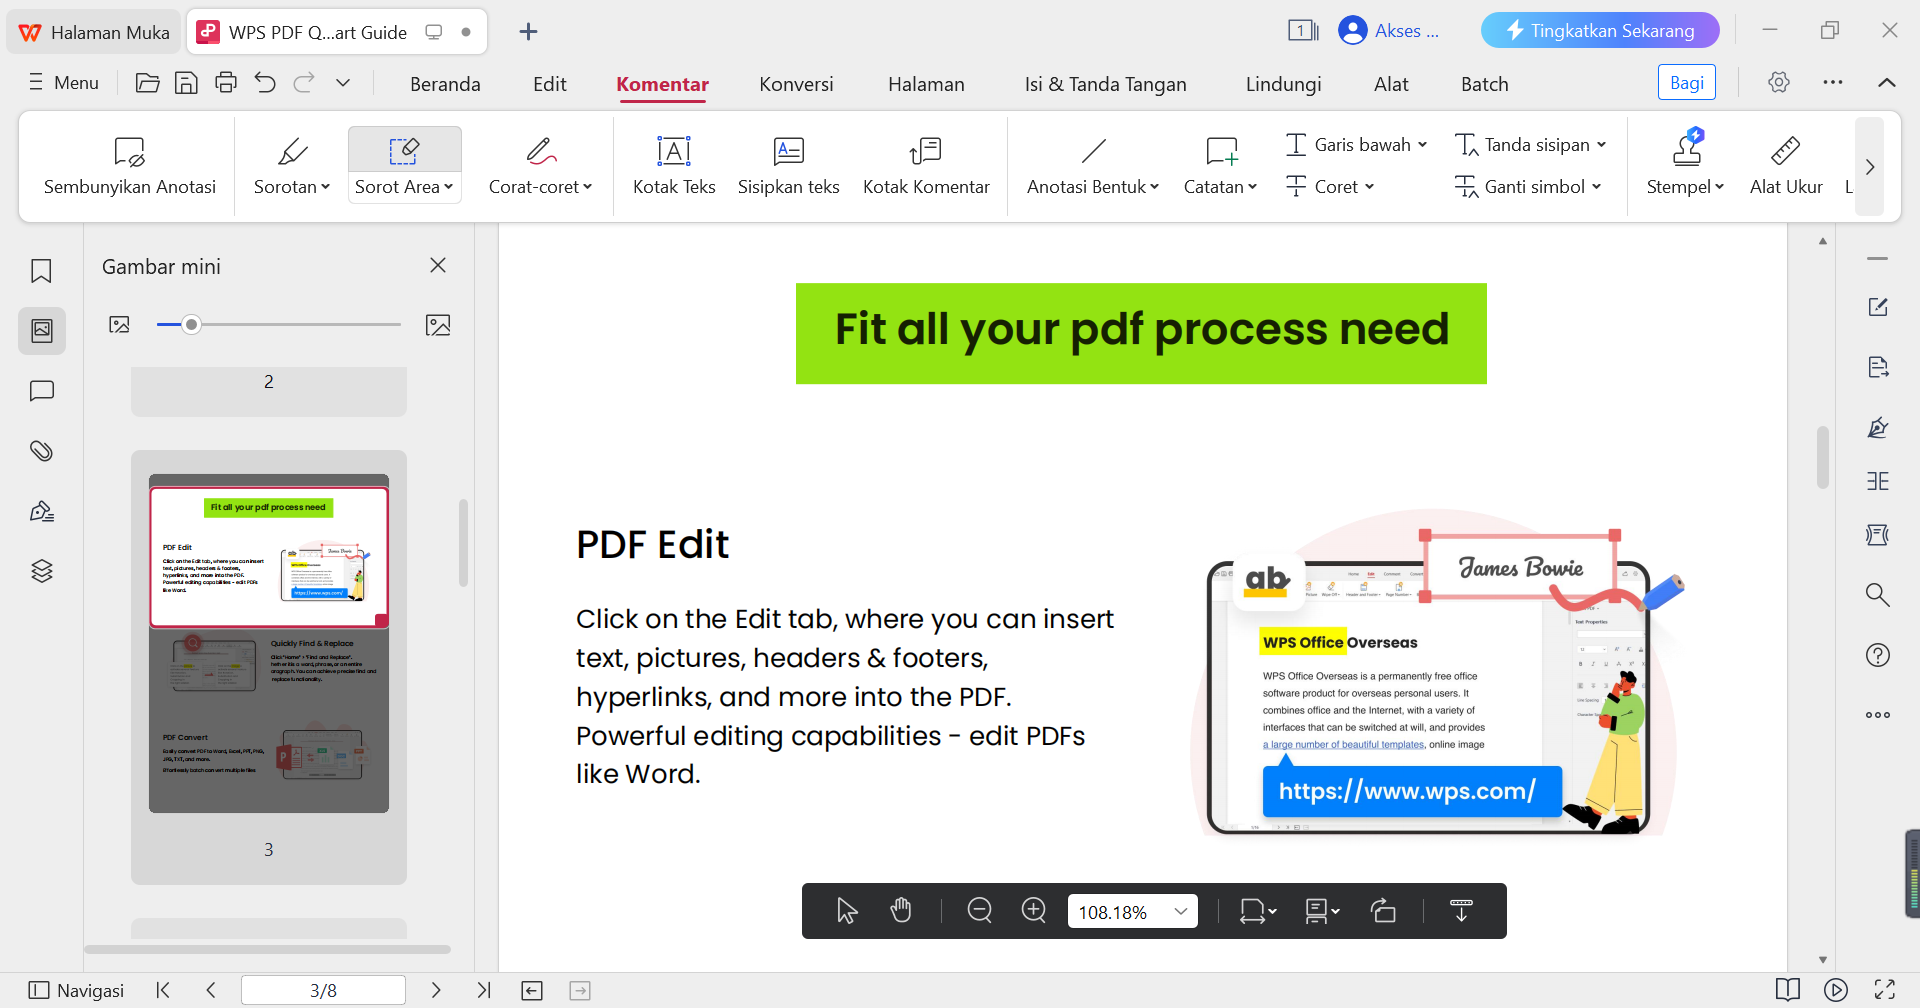Select the Sisipkan teks annotation tool

click(x=788, y=163)
